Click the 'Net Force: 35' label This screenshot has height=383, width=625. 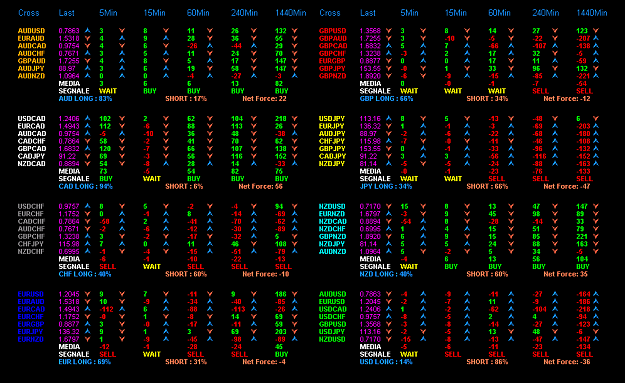tap(566, 274)
